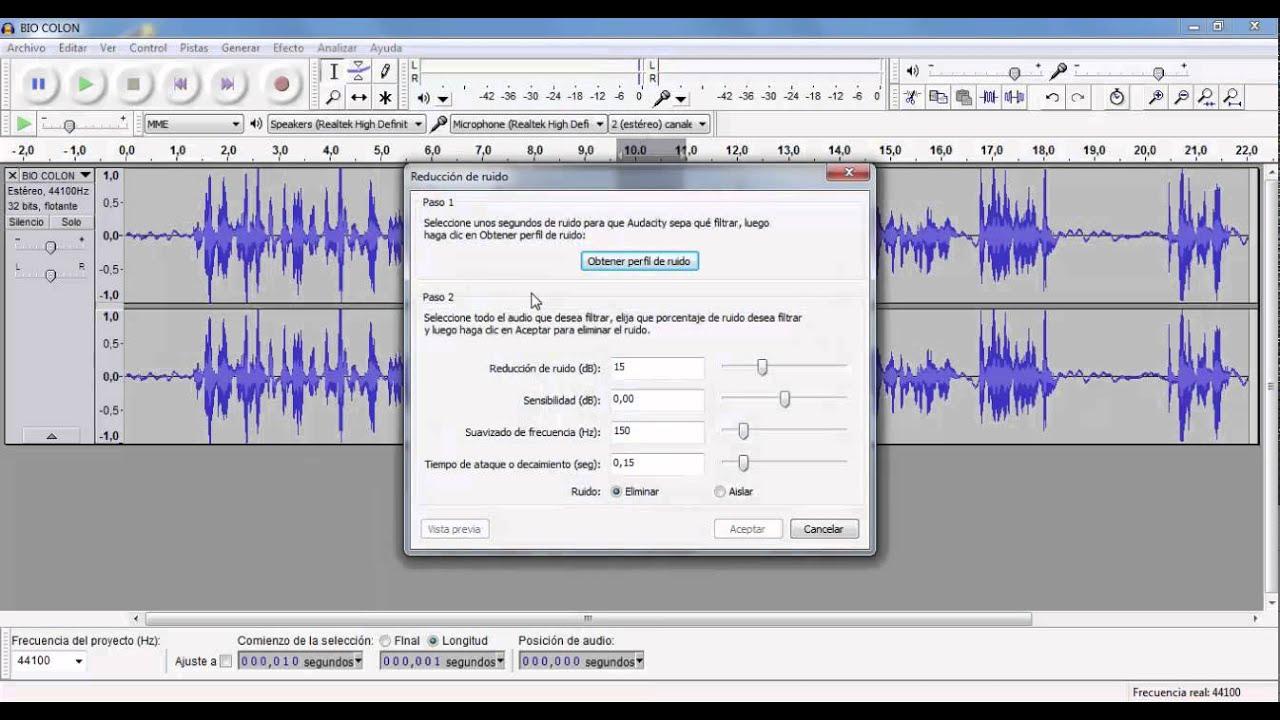This screenshot has height=720, width=1280.
Task: Select the Draw pencil tool
Action: pyautogui.click(x=385, y=72)
